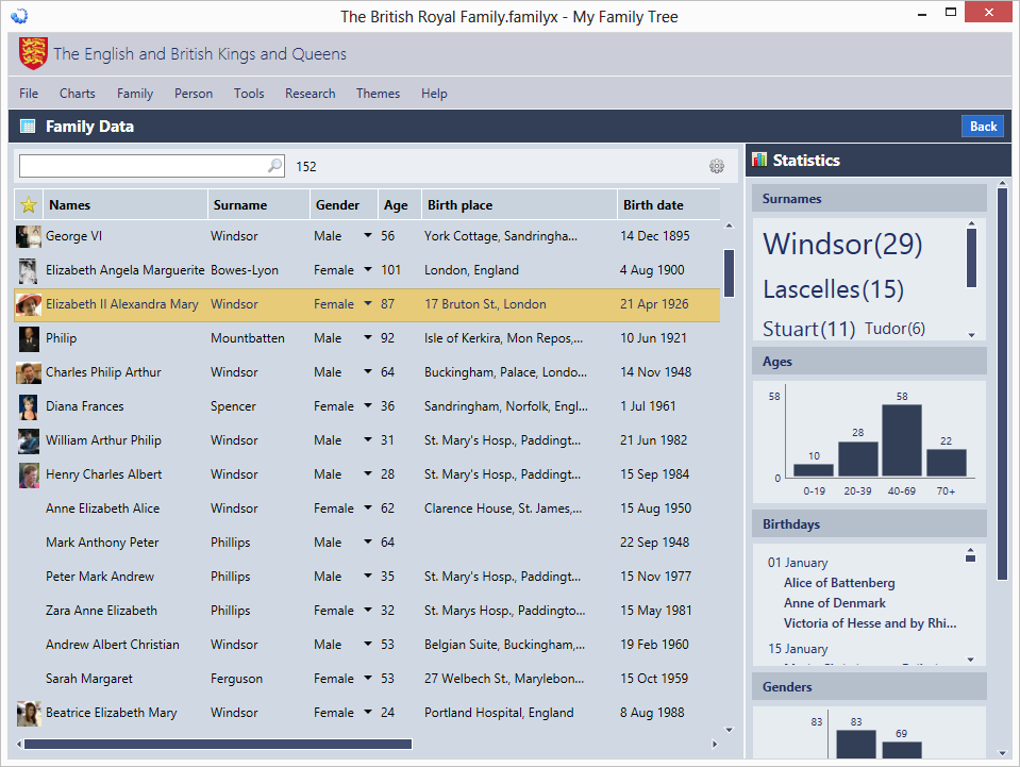Image resolution: width=1020 pixels, height=767 pixels.
Task: Open gender dropdown for Philip
Action: [x=368, y=338]
